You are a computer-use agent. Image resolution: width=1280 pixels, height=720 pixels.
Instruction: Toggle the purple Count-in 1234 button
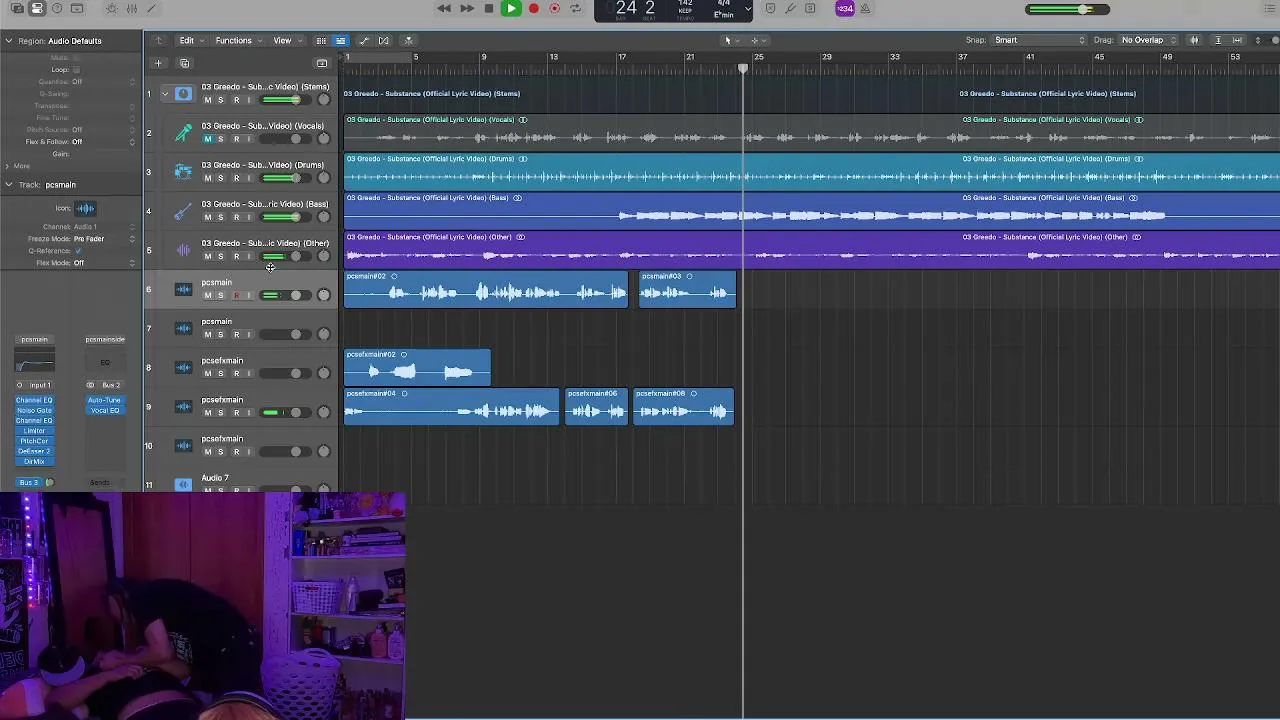845,9
